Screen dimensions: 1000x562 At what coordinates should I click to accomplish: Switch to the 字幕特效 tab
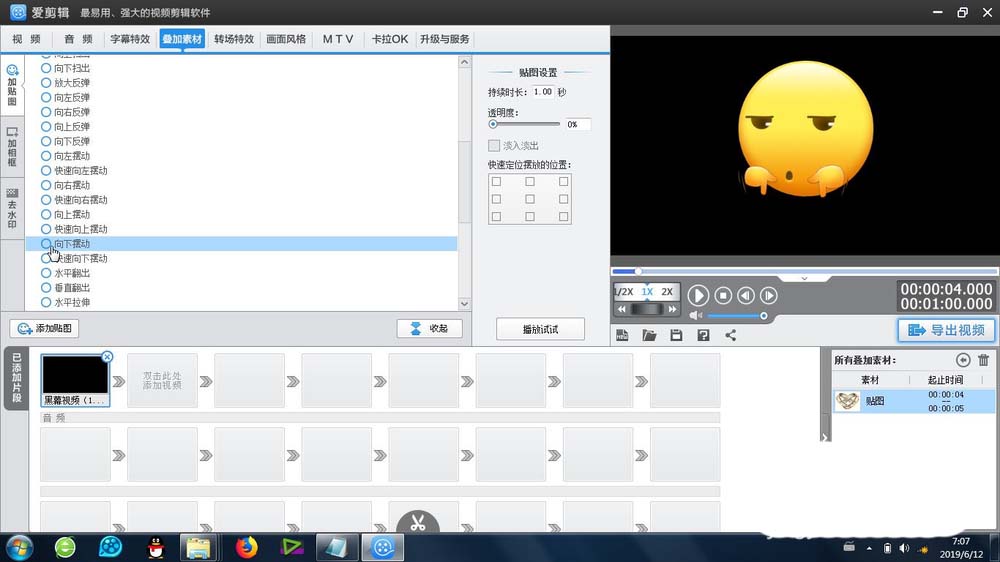pos(130,39)
